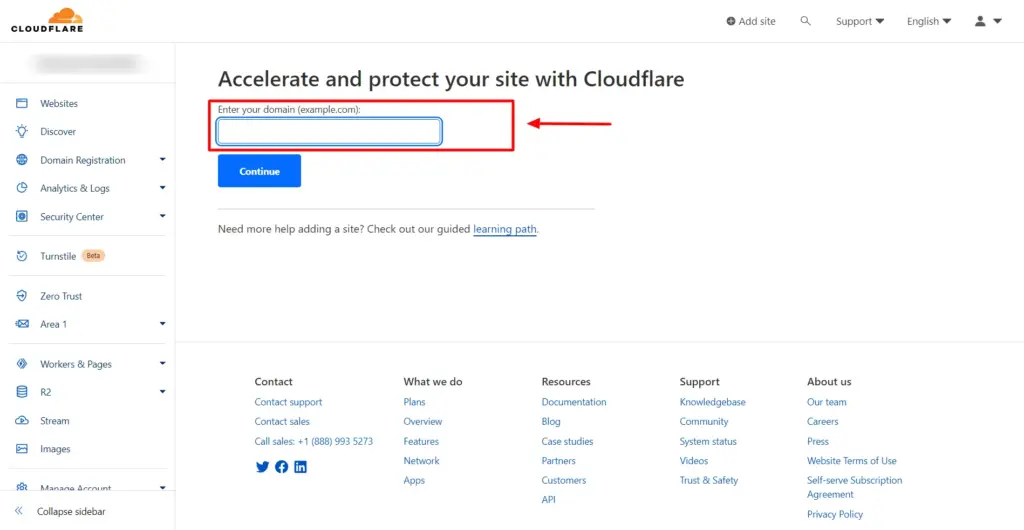Open Contact sales link

[282, 422]
